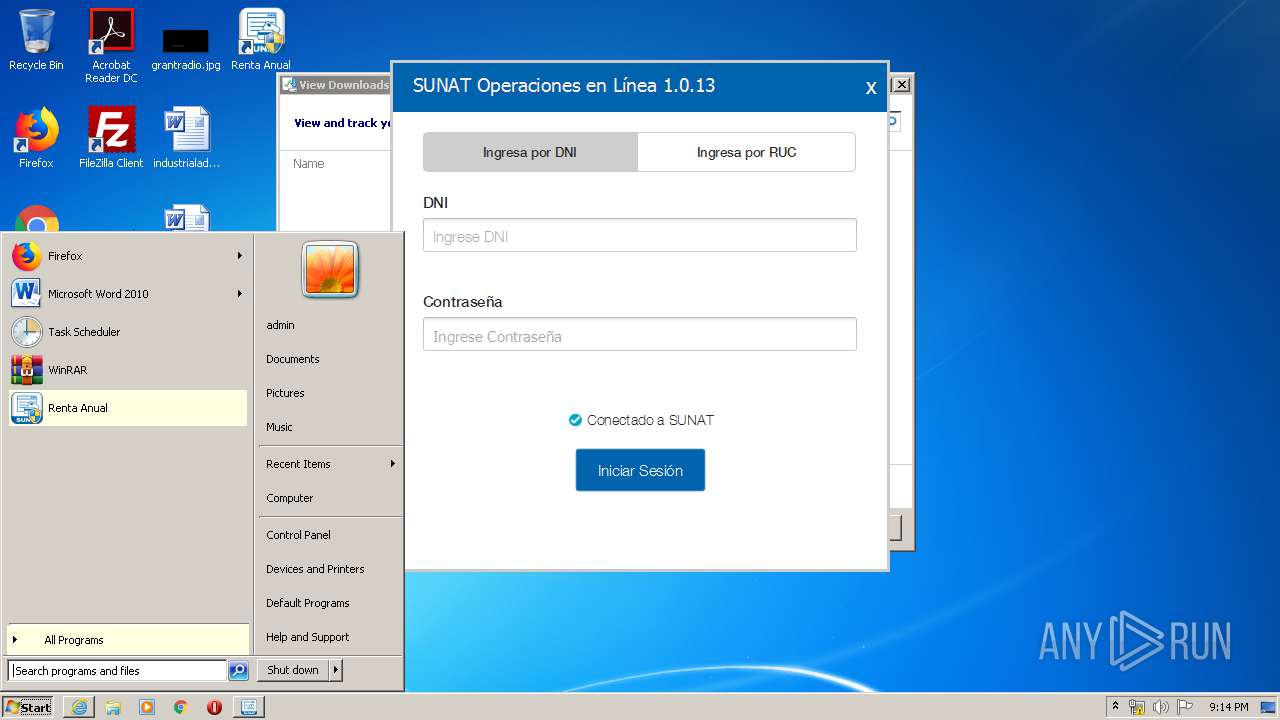
Task: Click the Windows Start button
Action: [x=29, y=707]
